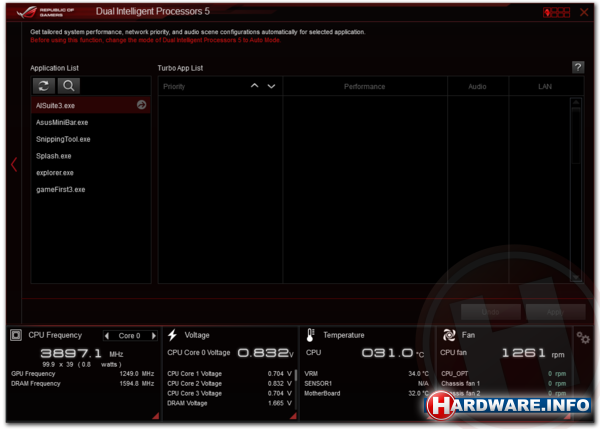Select explorer.exe in Application List
Viewport: 600px width, 429px height.
(x=91, y=173)
